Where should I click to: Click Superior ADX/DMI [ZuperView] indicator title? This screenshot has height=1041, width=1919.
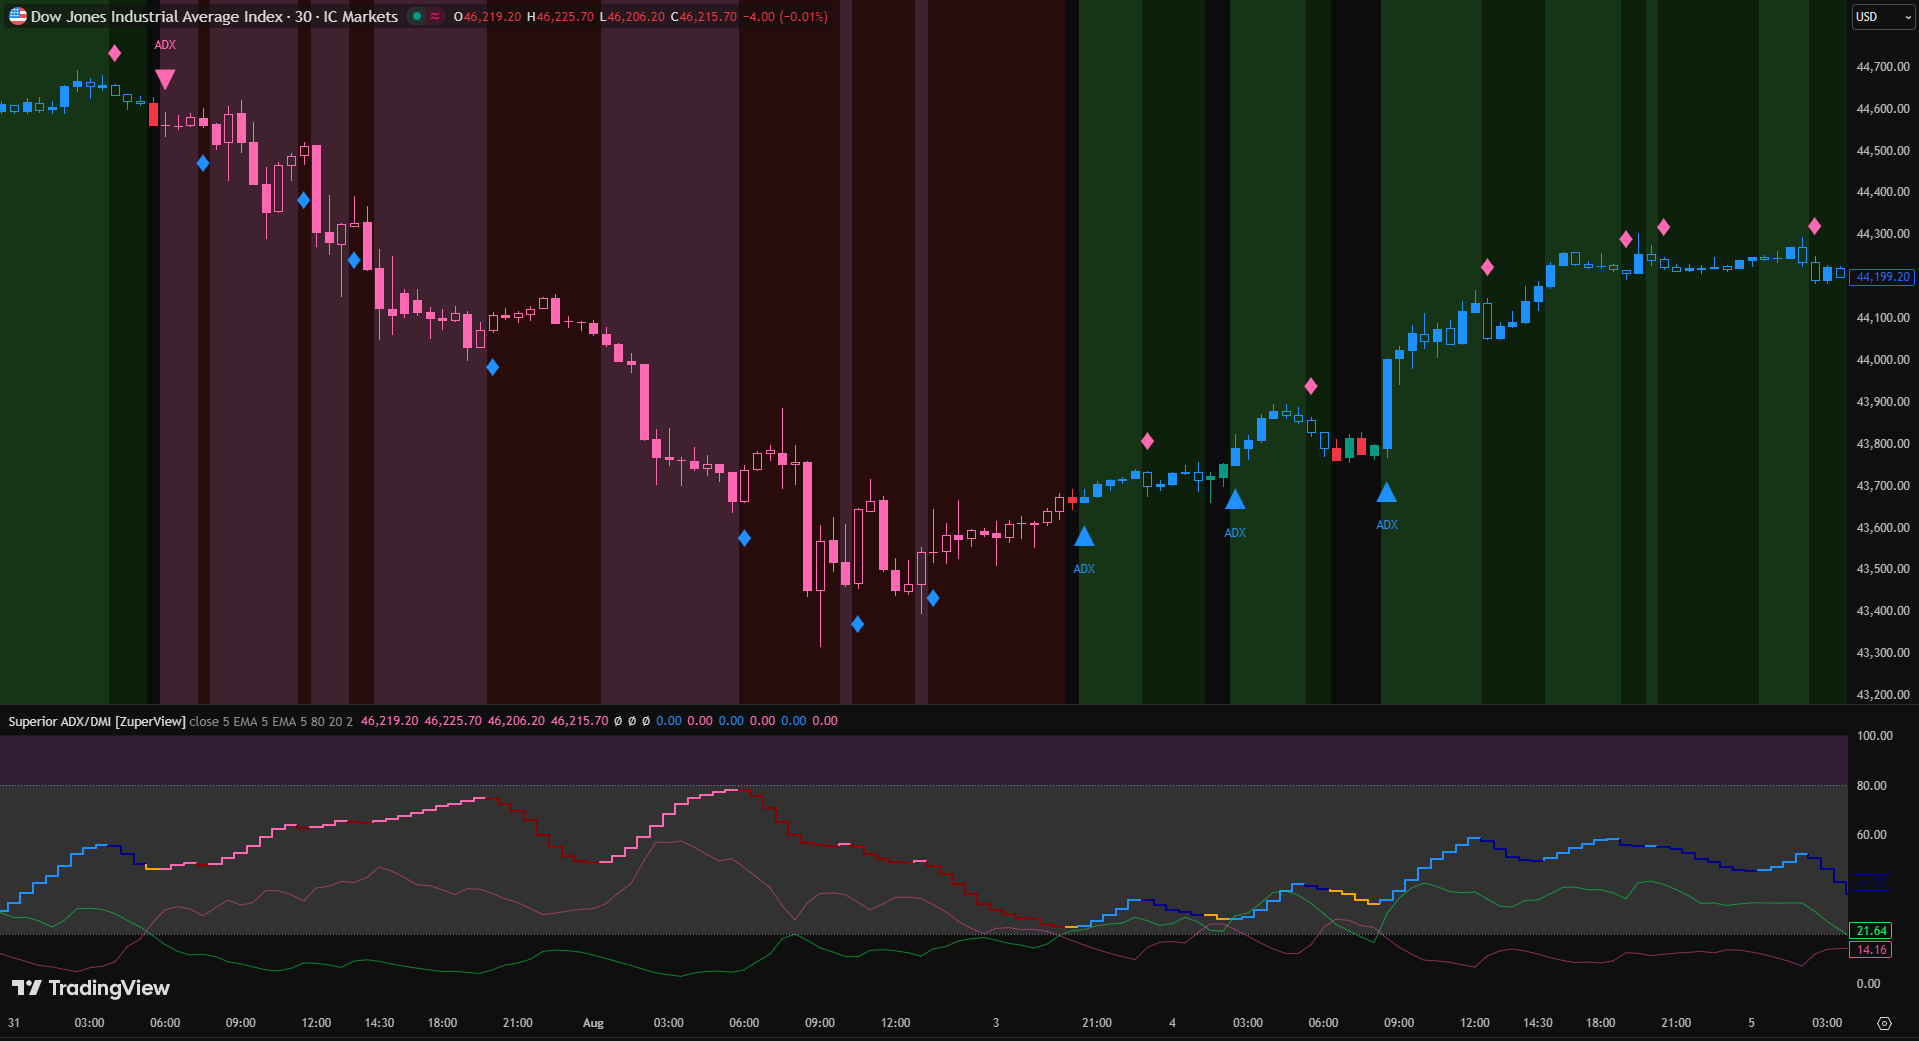[x=97, y=721]
